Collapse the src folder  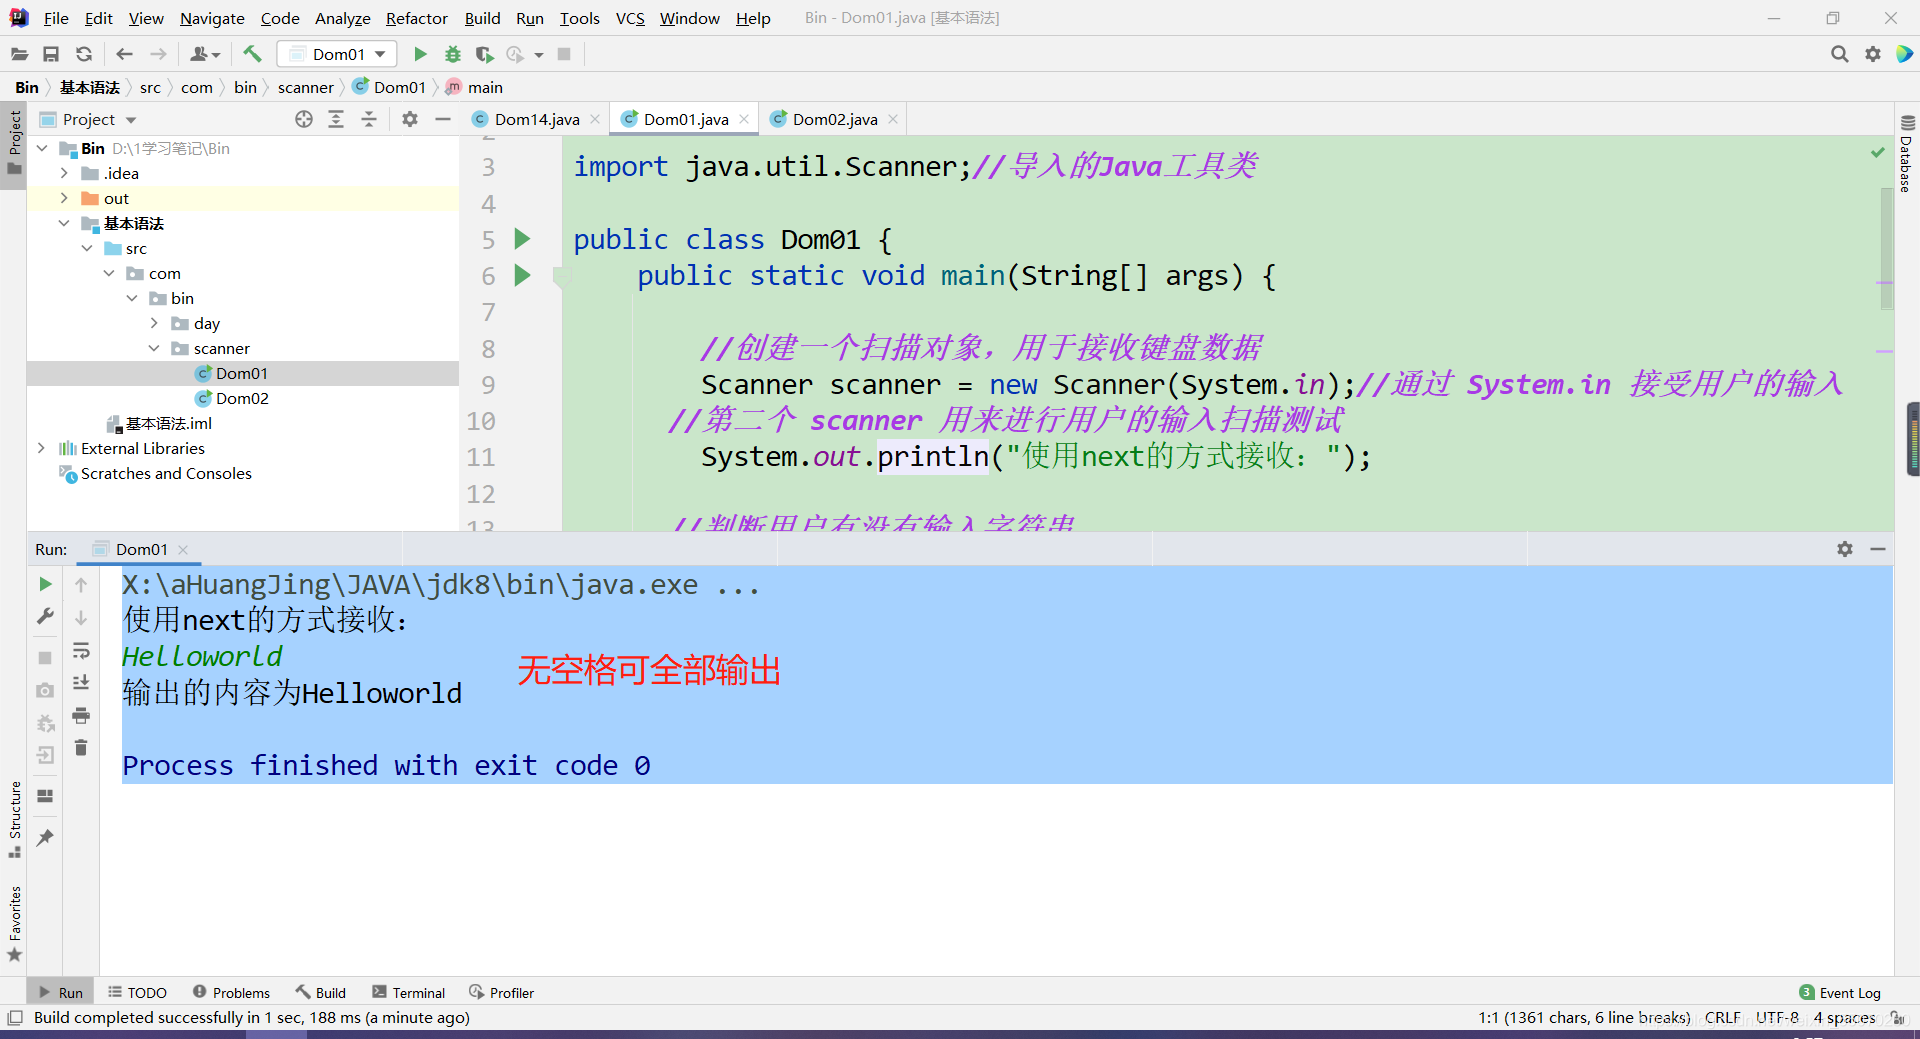coord(87,248)
